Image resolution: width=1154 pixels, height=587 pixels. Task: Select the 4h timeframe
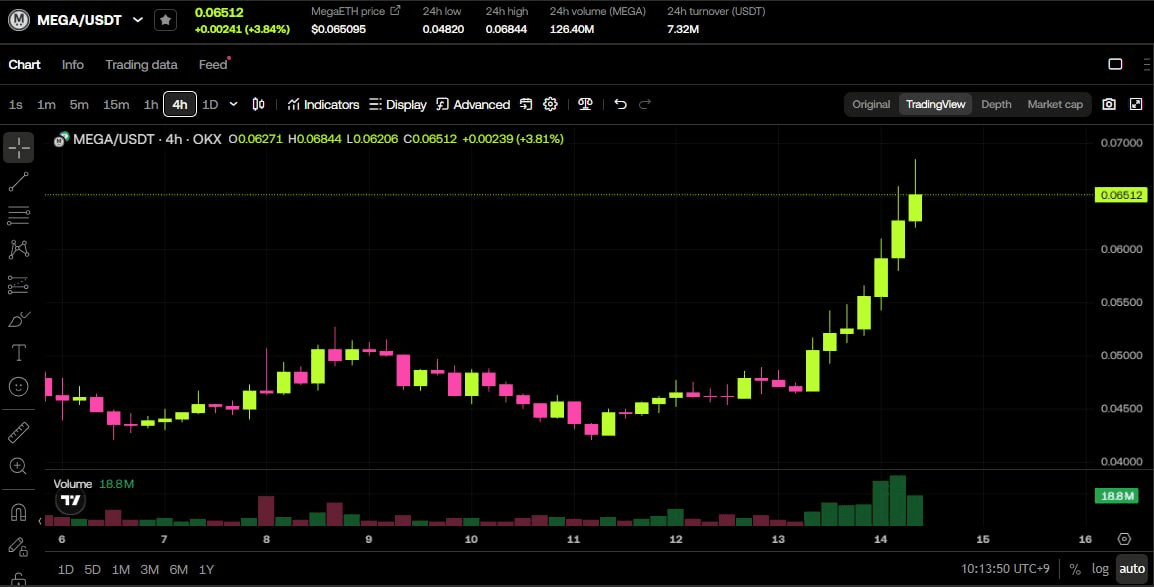coord(180,104)
